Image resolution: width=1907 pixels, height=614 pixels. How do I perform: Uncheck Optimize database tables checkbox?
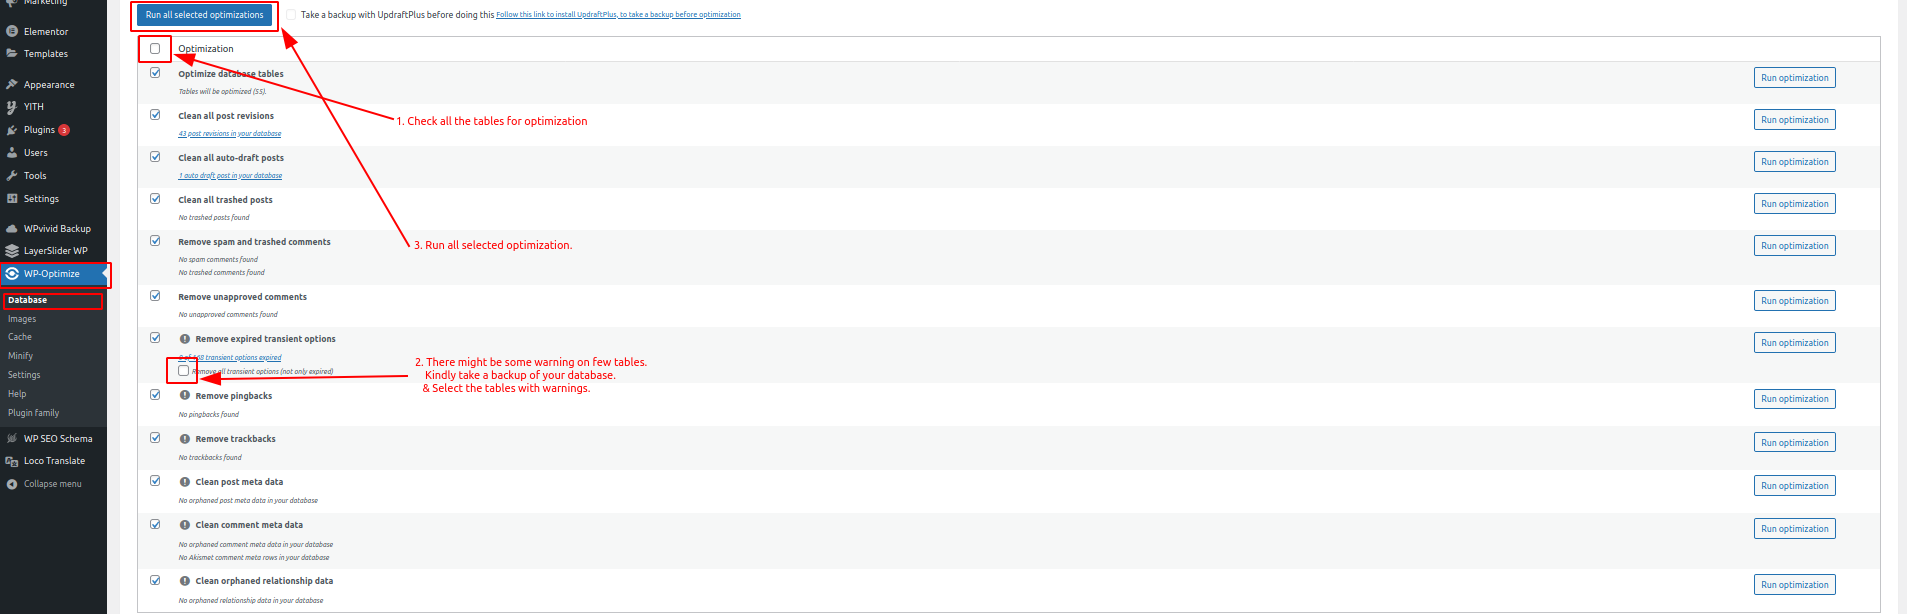pos(155,73)
